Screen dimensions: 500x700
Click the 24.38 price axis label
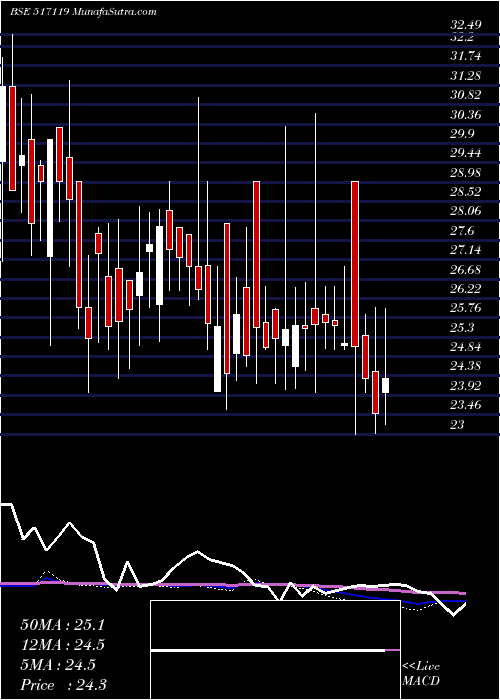[466, 367]
